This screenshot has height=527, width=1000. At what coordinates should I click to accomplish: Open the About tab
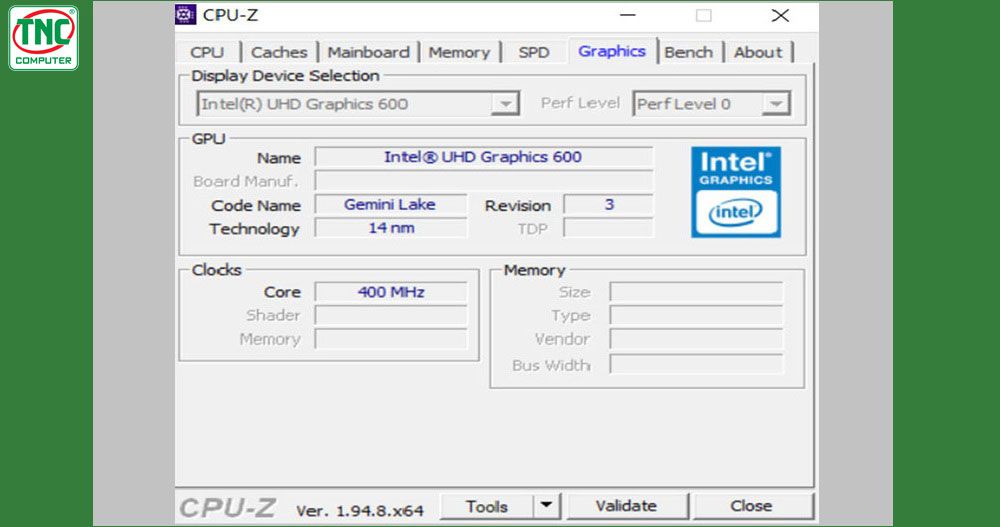coord(758,52)
